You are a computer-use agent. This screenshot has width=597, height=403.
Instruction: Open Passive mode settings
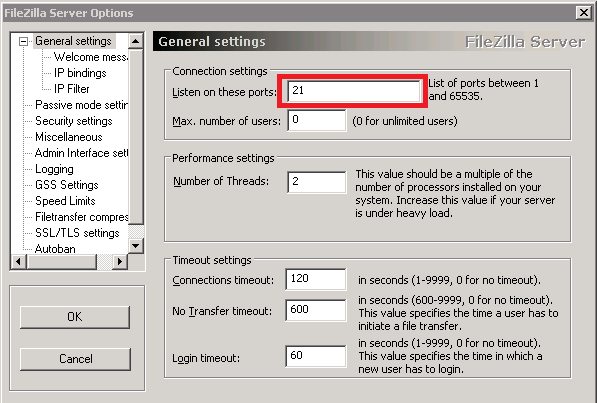(81, 105)
